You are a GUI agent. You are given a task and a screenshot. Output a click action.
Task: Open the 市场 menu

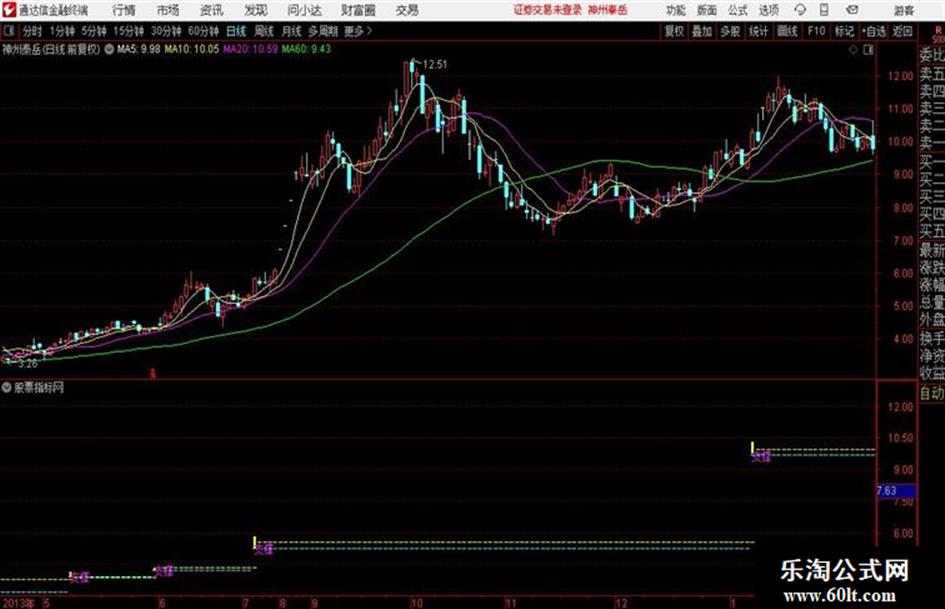pos(168,10)
